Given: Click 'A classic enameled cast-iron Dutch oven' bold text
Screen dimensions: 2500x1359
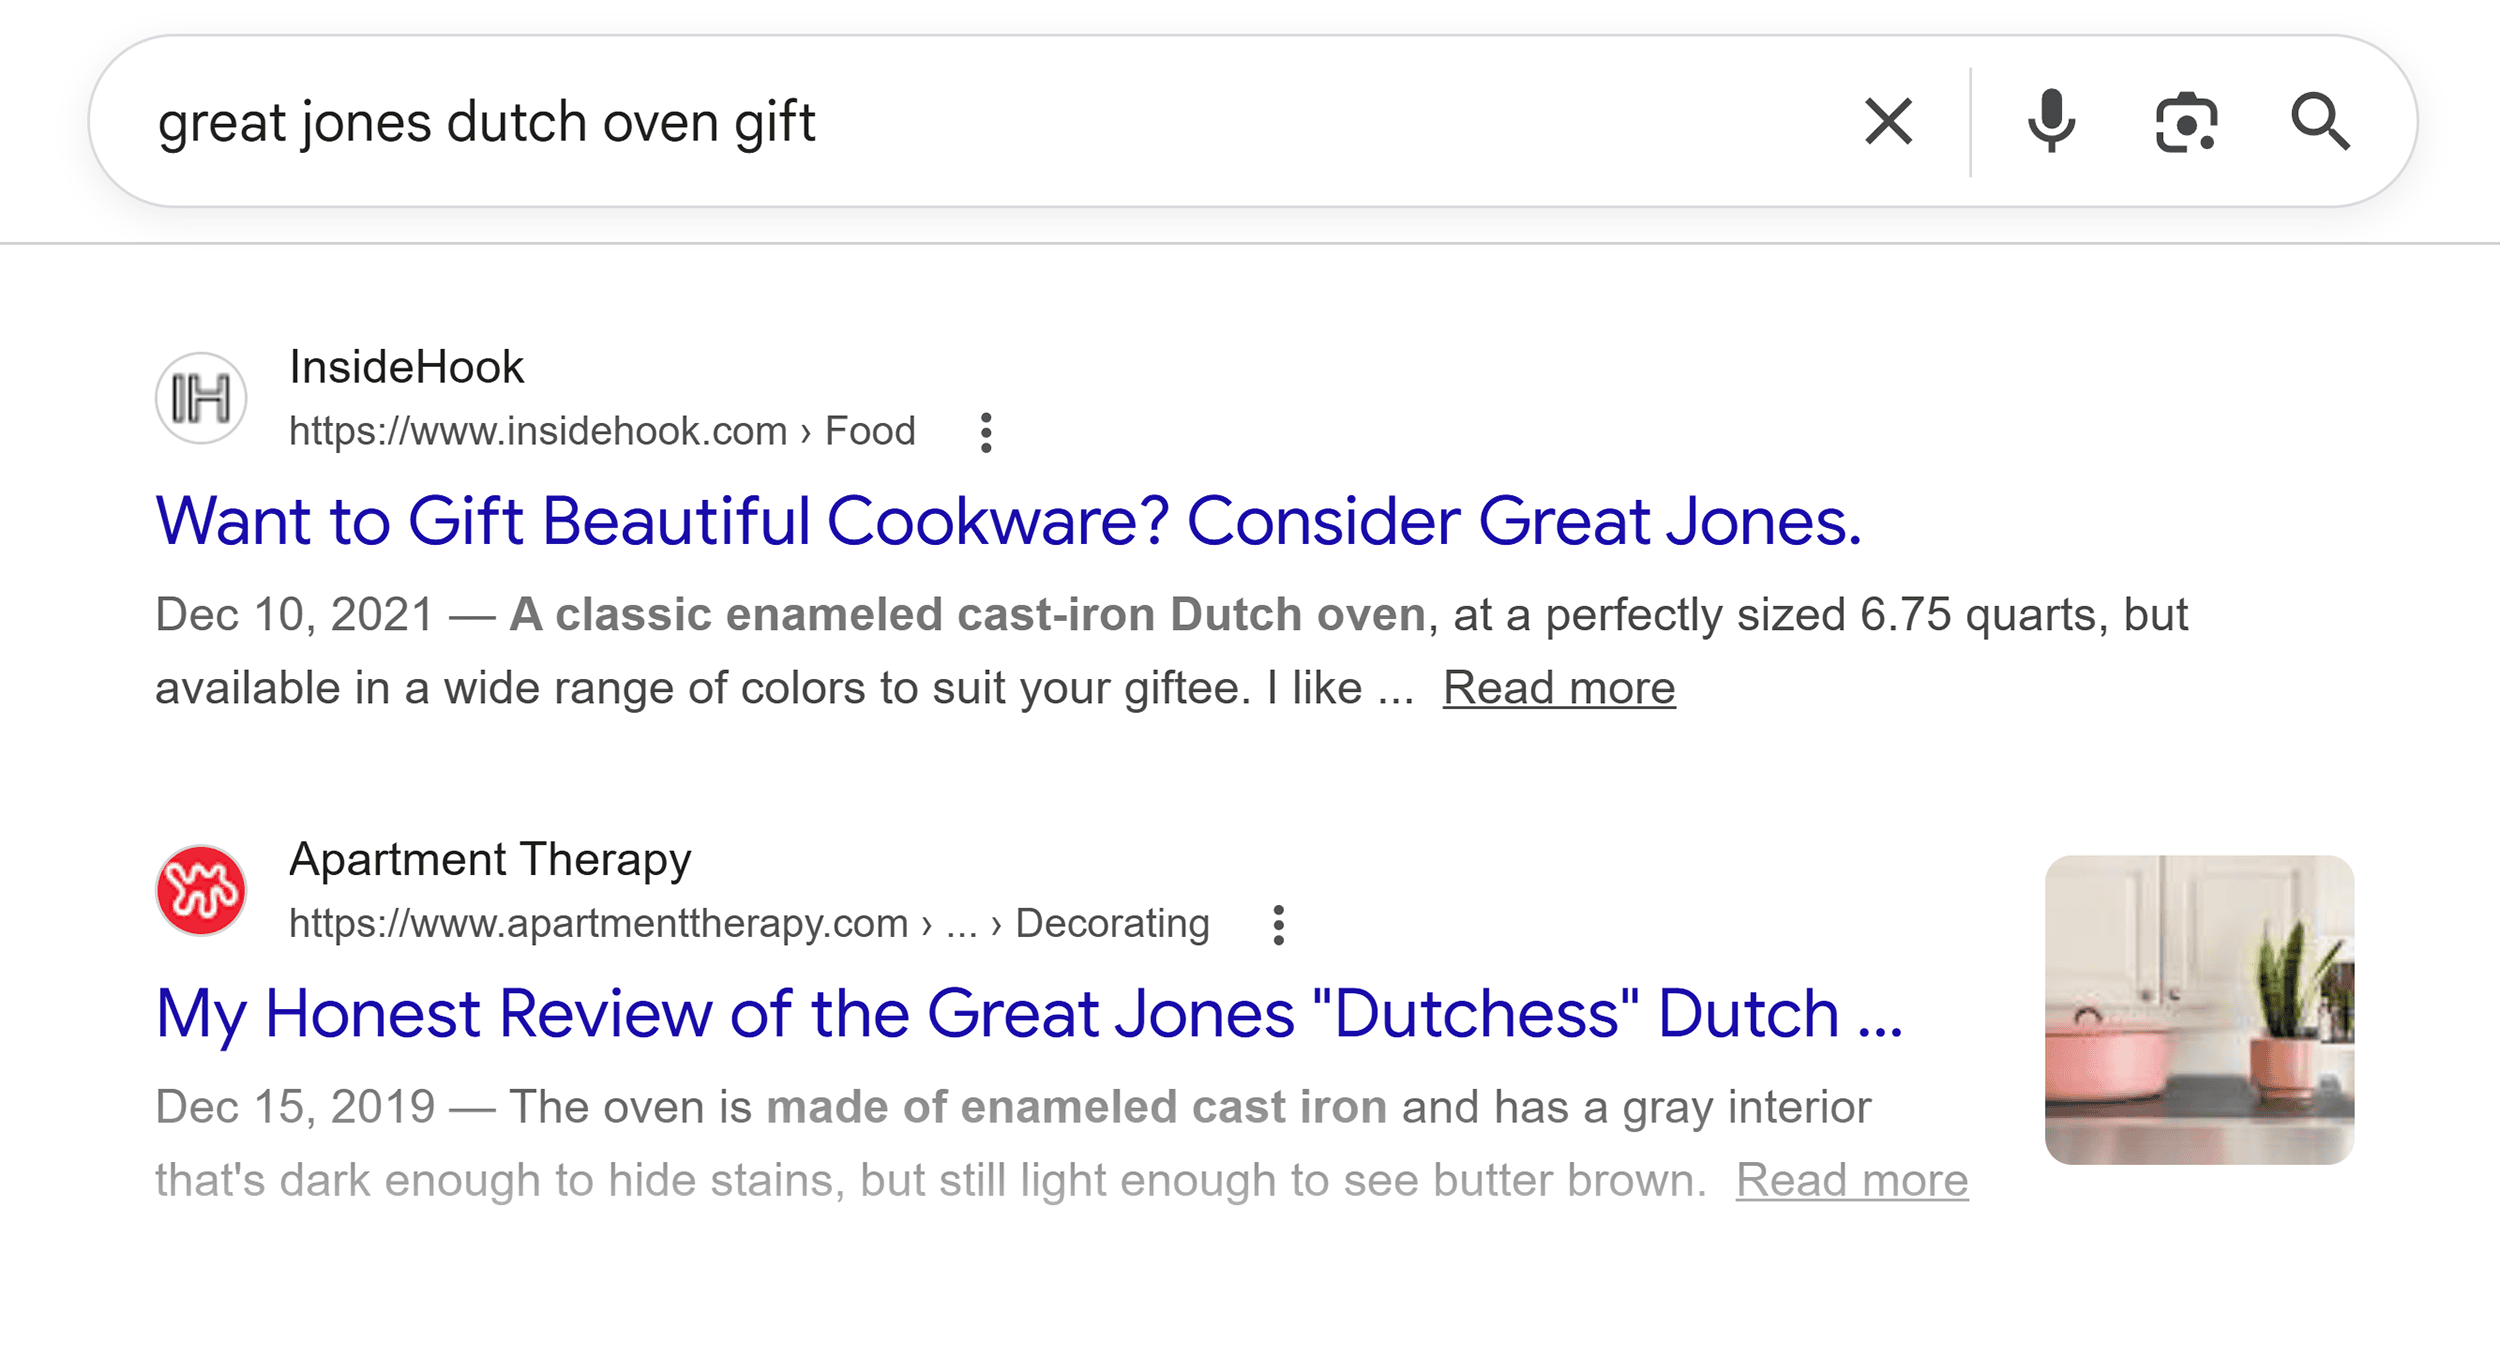Looking at the screenshot, I should [x=967, y=614].
